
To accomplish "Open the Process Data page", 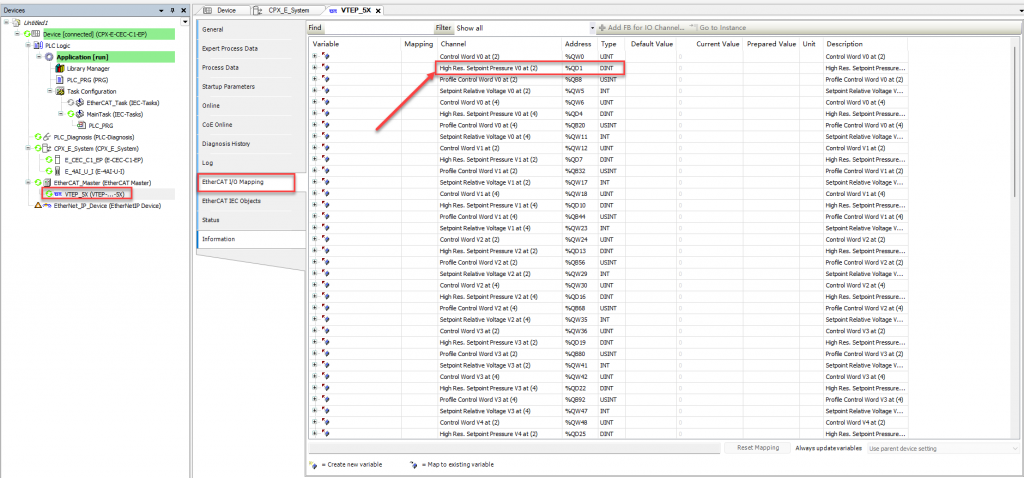I will click(x=251, y=67).
